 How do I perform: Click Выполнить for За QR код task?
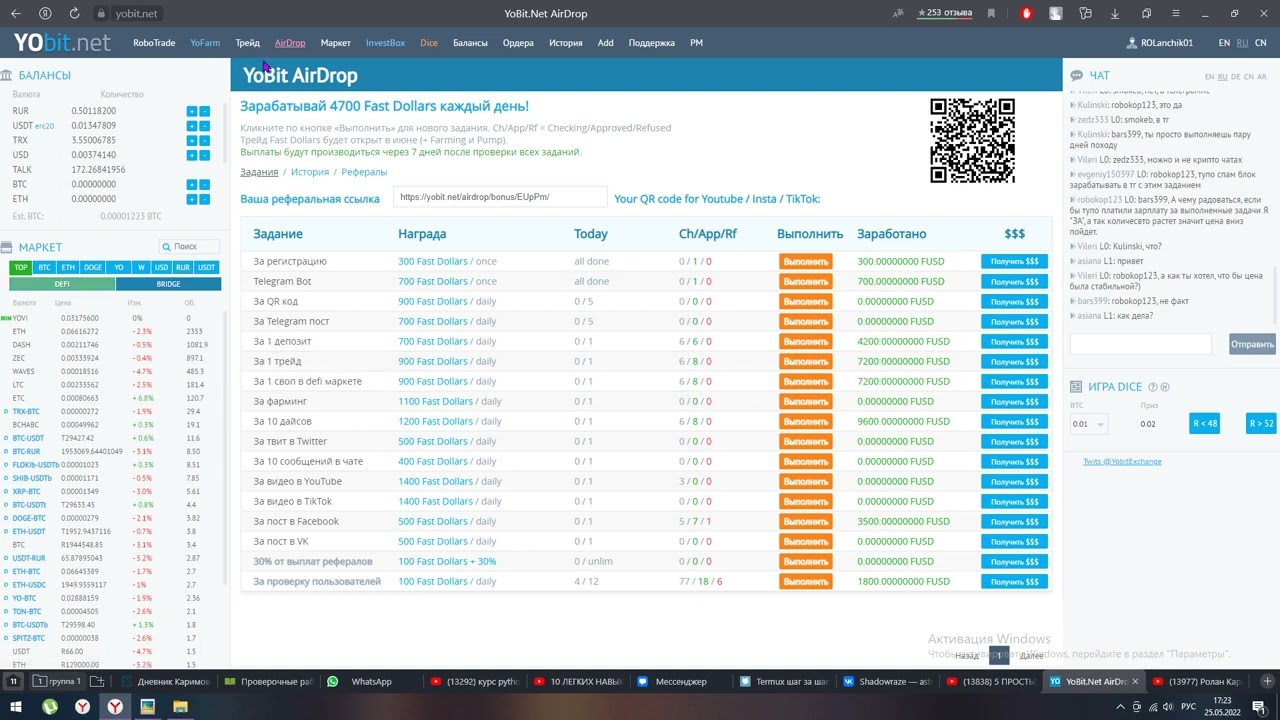(x=805, y=302)
